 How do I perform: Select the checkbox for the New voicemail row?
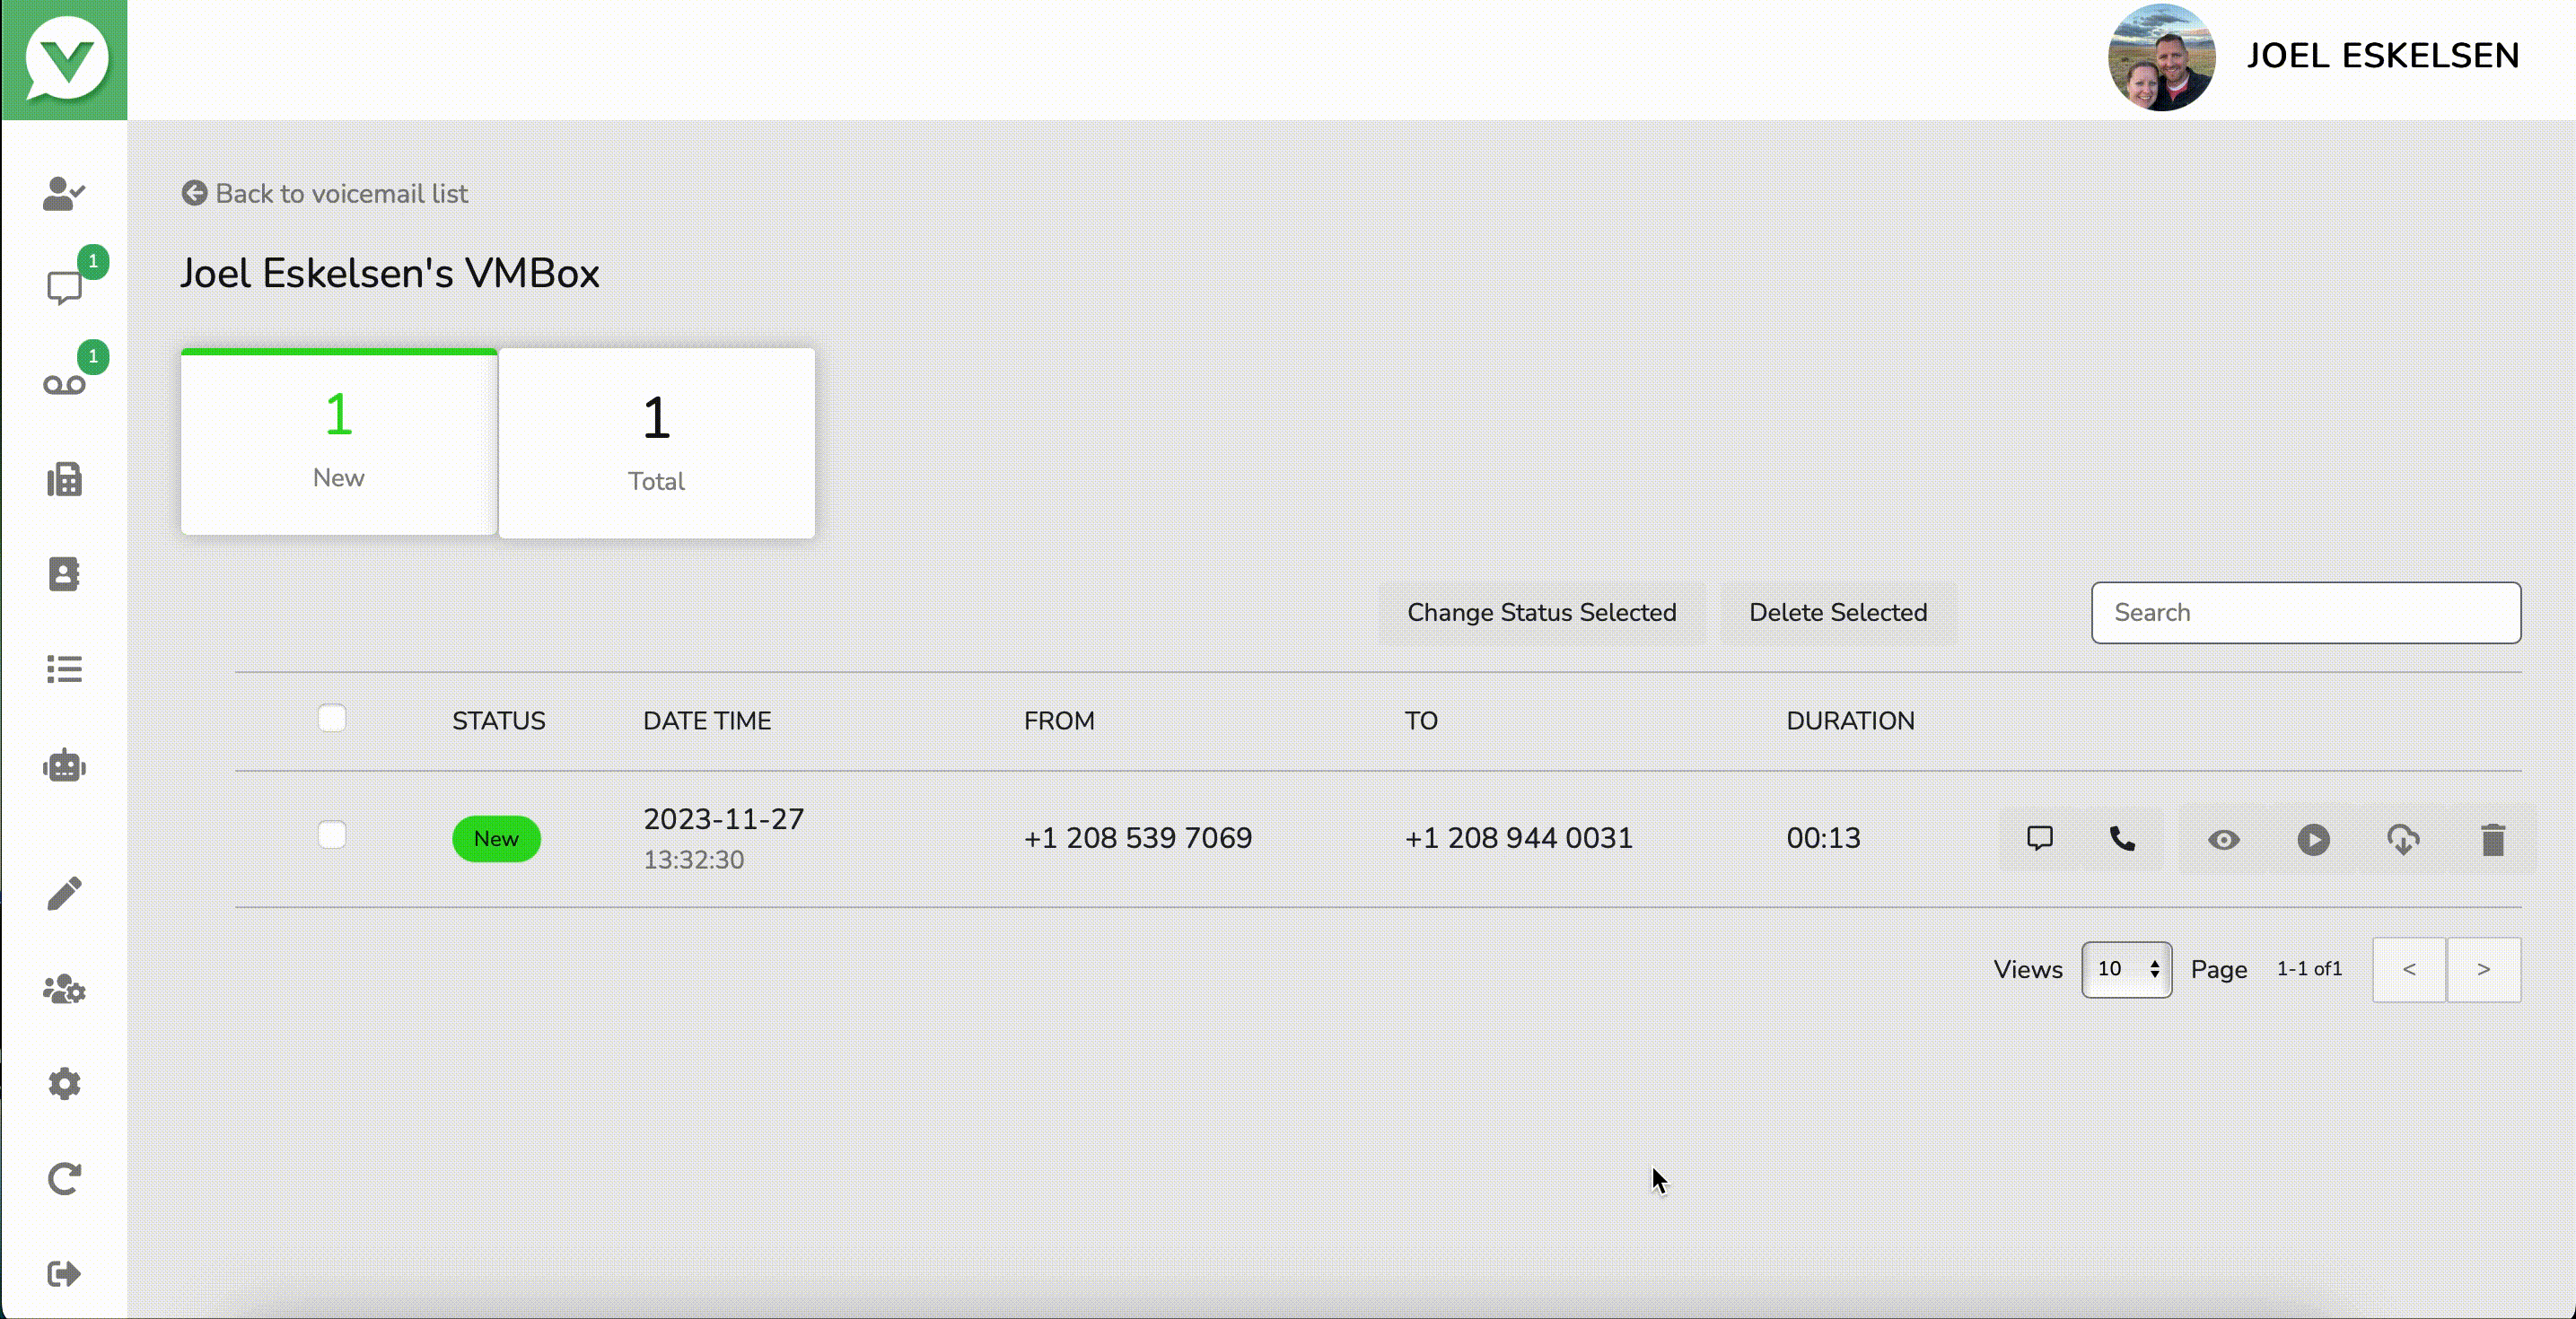332,835
